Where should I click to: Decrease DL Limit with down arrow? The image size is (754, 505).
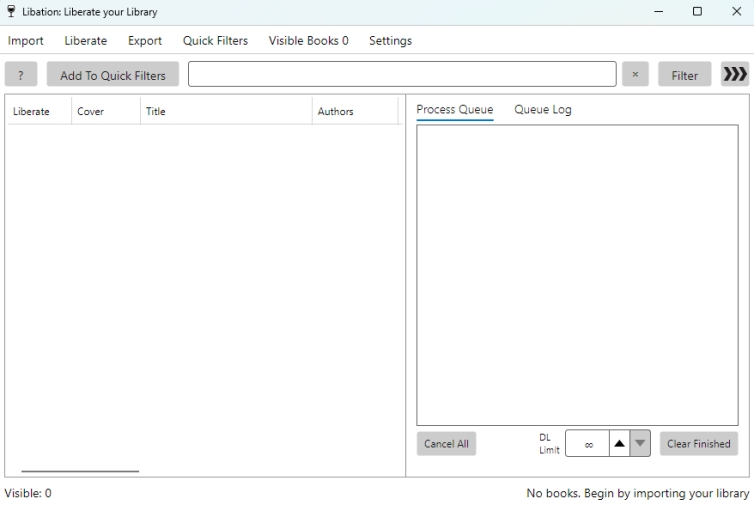coord(640,443)
